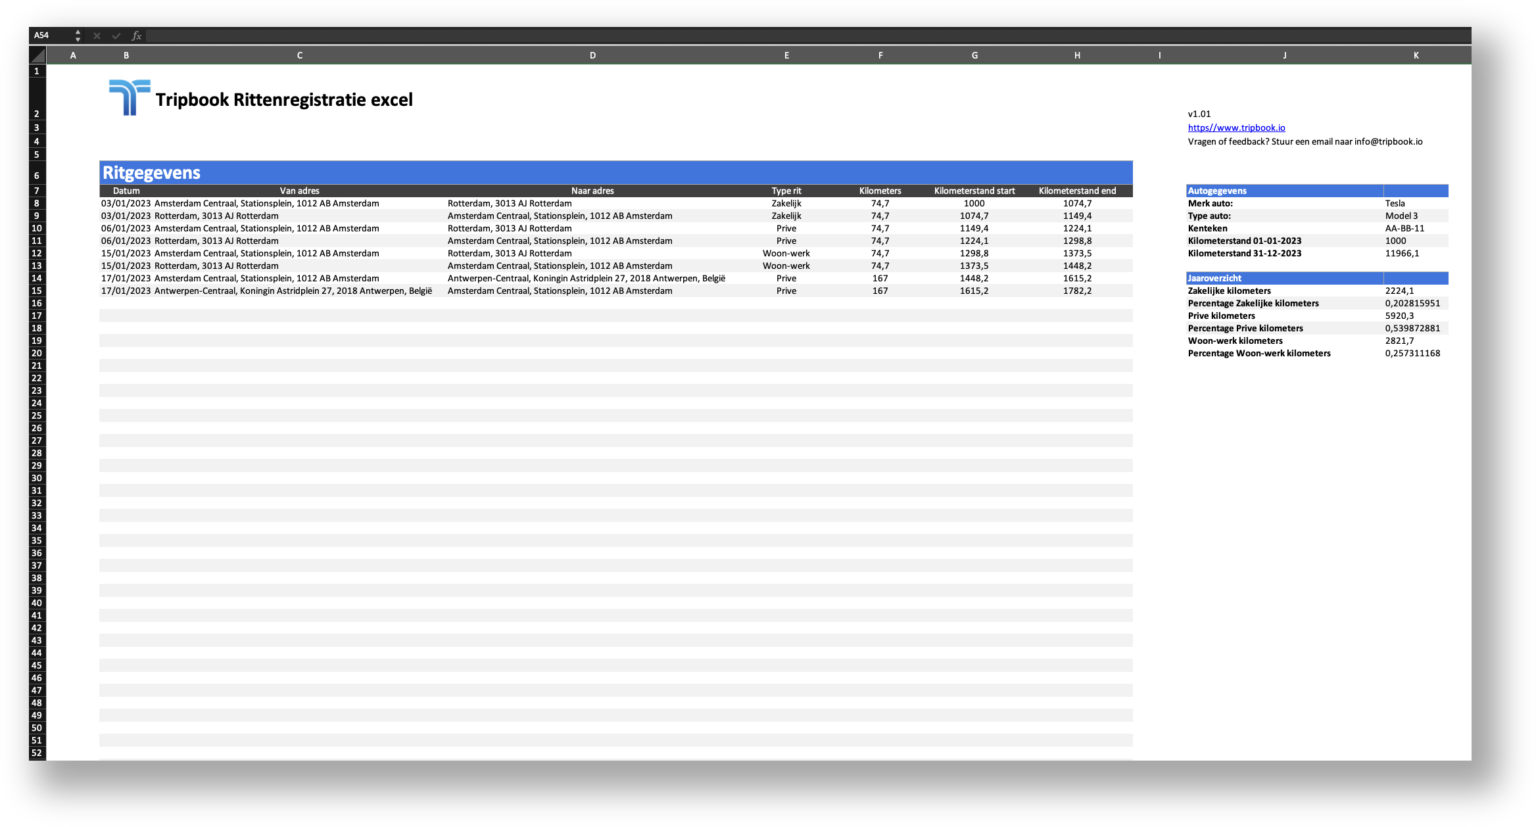Click the Kilometers column heading

coord(880,191)
